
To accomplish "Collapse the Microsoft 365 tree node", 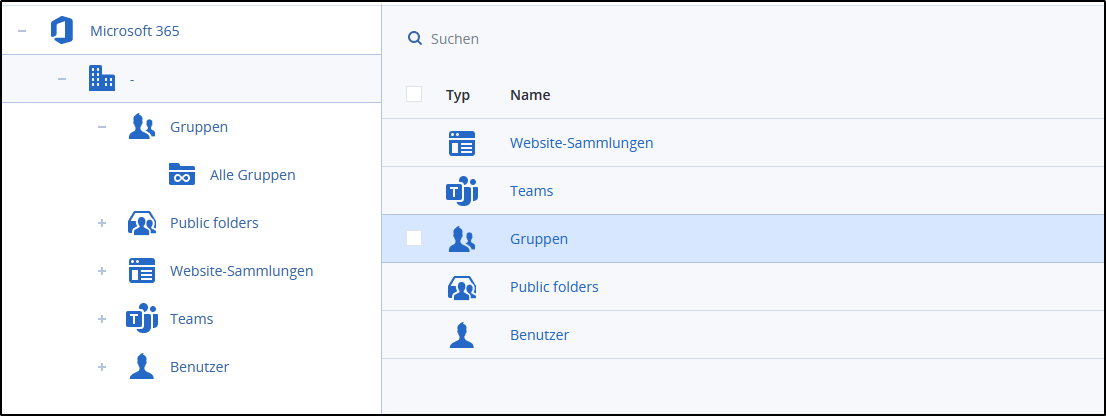I will 23,31.
